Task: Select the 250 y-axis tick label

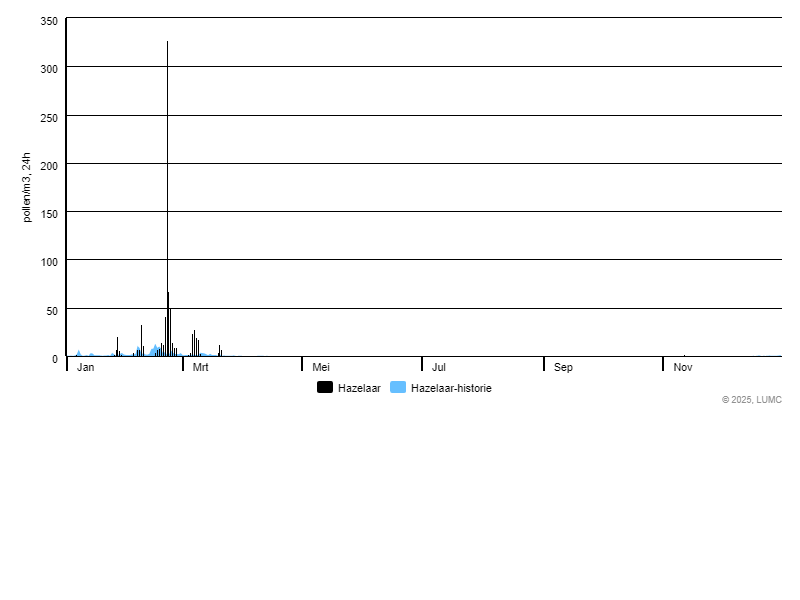Action: (49, 117)
